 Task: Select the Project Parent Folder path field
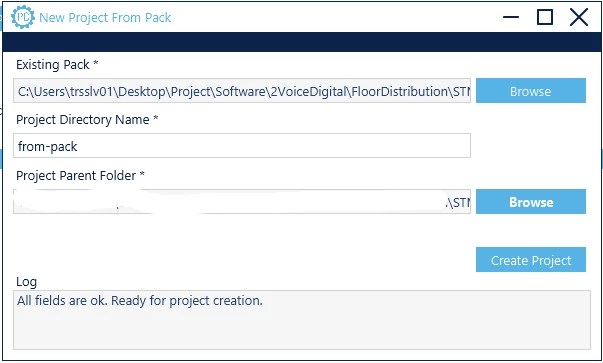[242, 201]
